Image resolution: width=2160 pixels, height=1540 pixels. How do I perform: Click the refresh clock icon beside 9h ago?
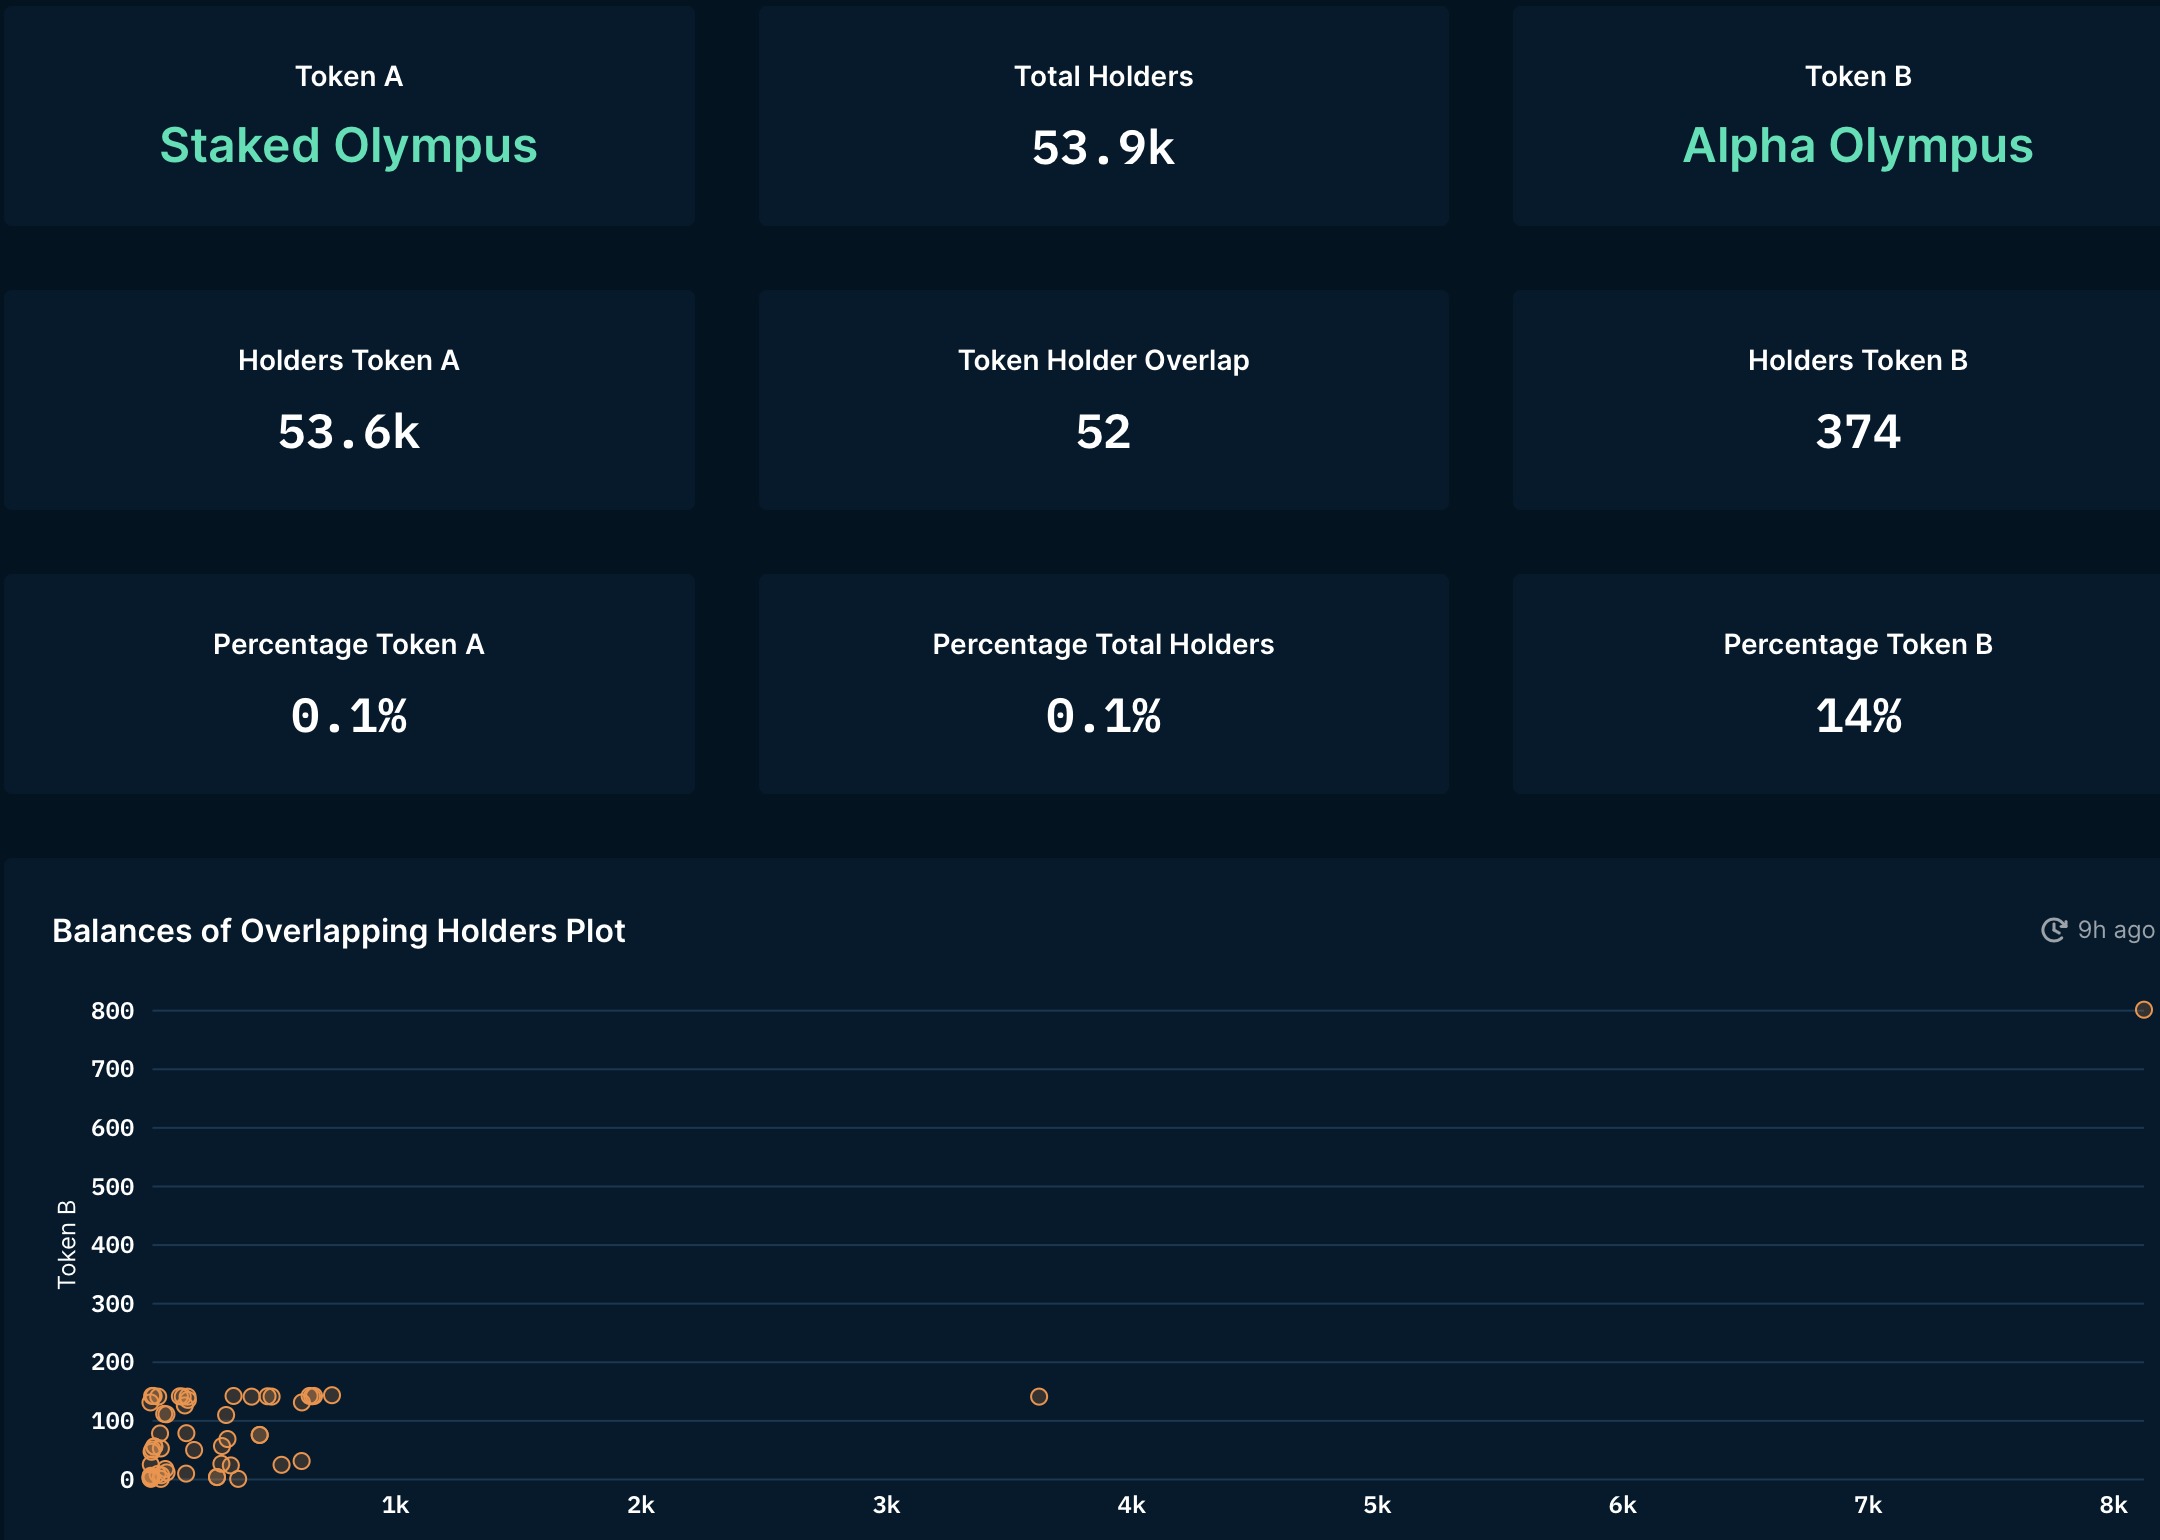point(2054,930)
